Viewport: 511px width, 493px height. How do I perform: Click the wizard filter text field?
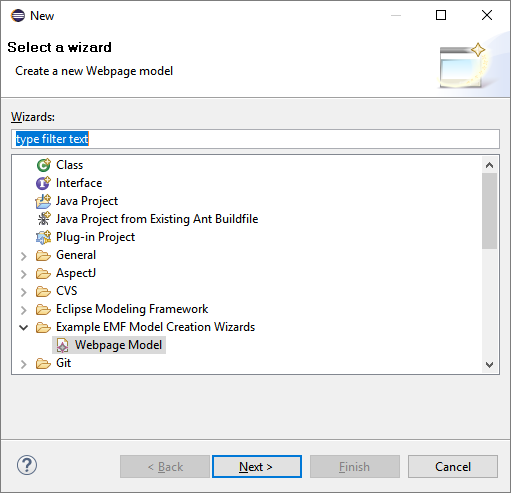point(255,139)
